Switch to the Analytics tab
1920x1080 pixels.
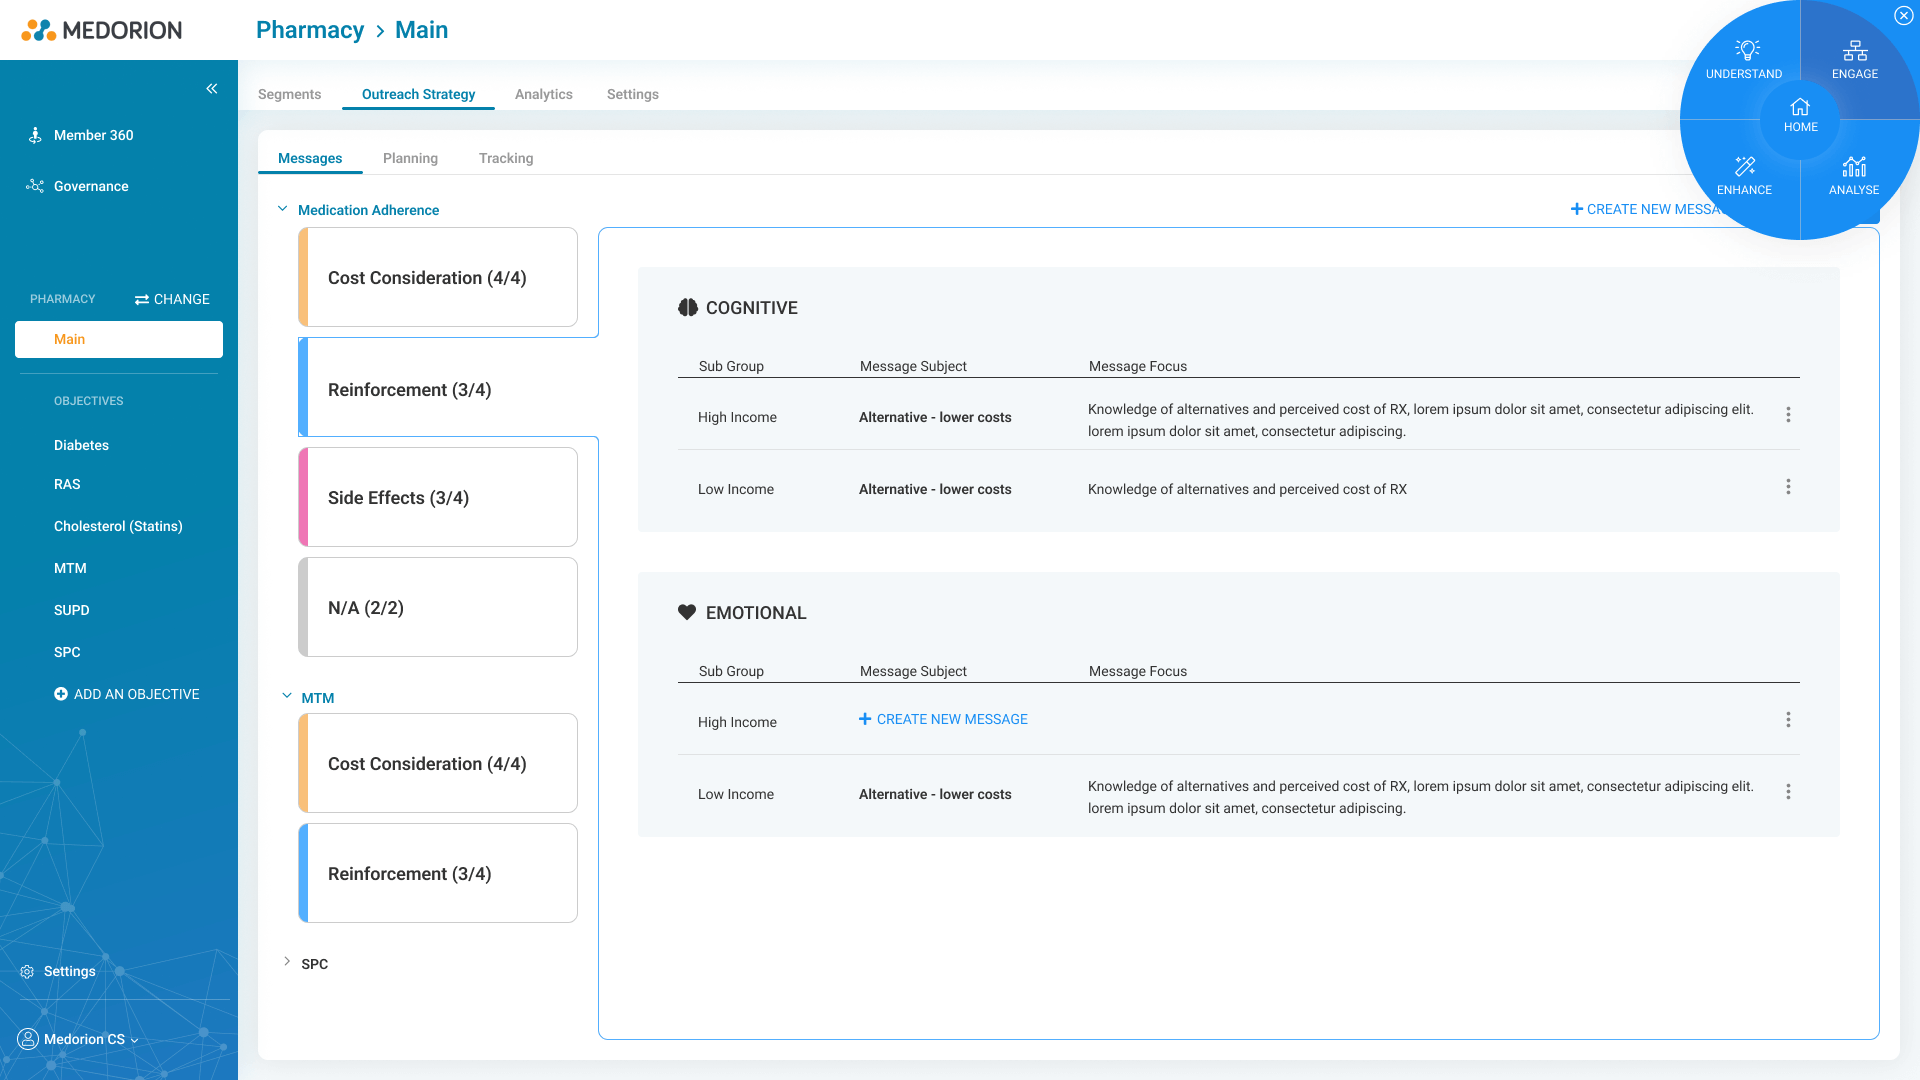click(x=543, y=94)
